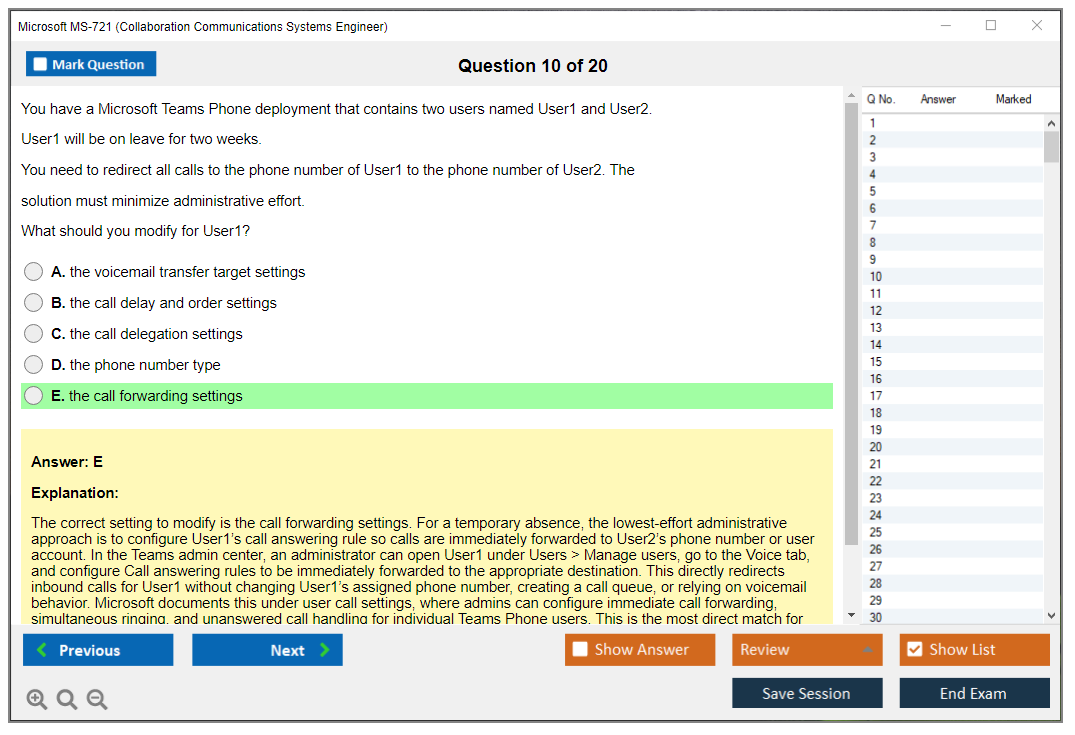Select question 9 in the list
The image size is (1075, 735).
click(x=953, y=260)
